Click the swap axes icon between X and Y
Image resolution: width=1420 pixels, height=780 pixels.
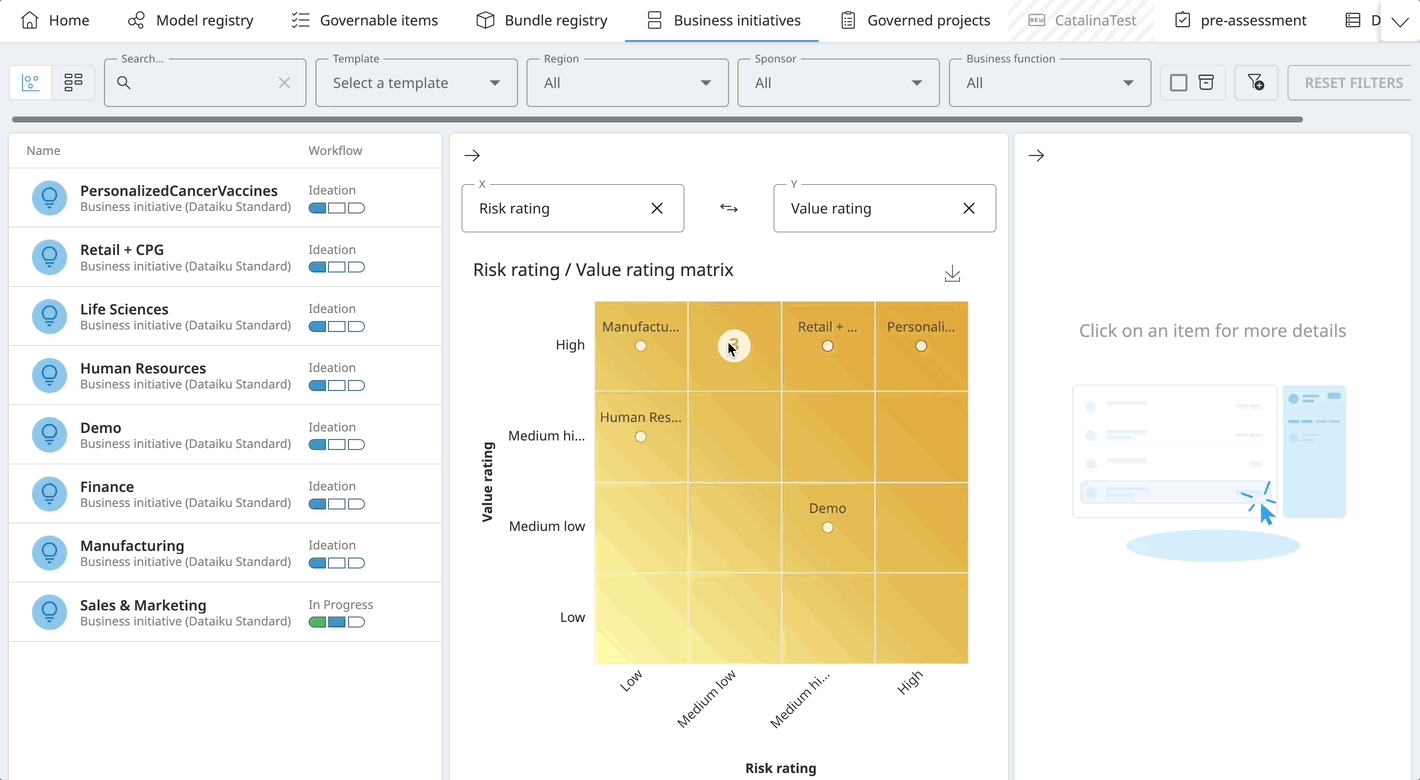728,208
